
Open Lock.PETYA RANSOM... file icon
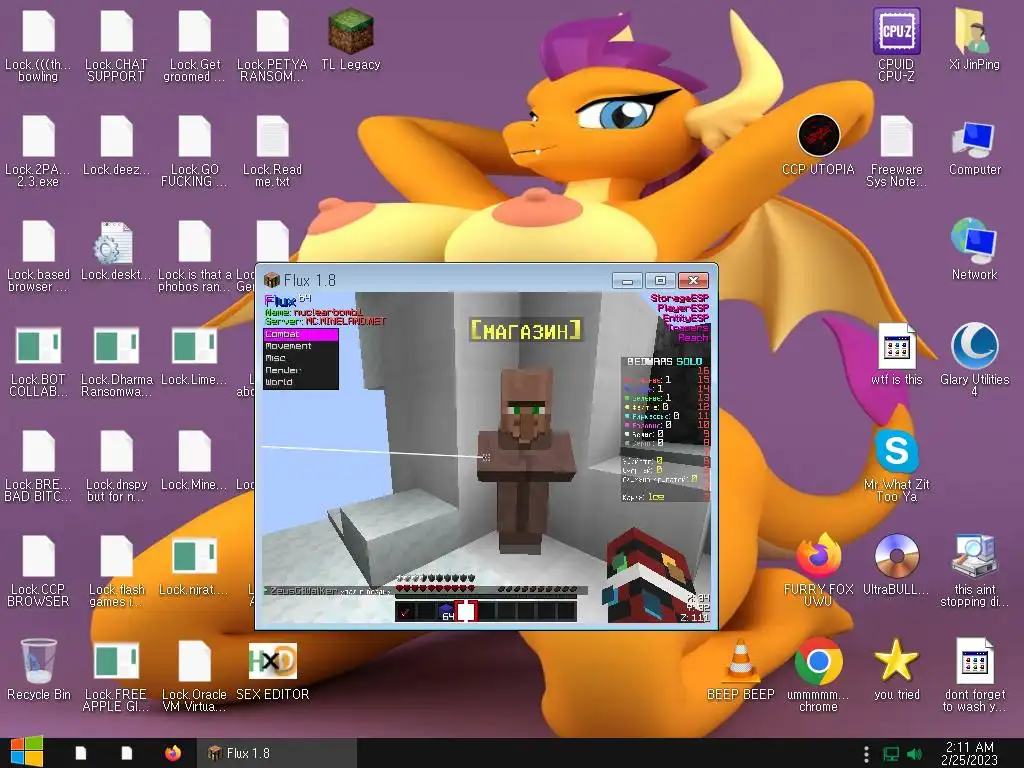[x=272, y=31]
